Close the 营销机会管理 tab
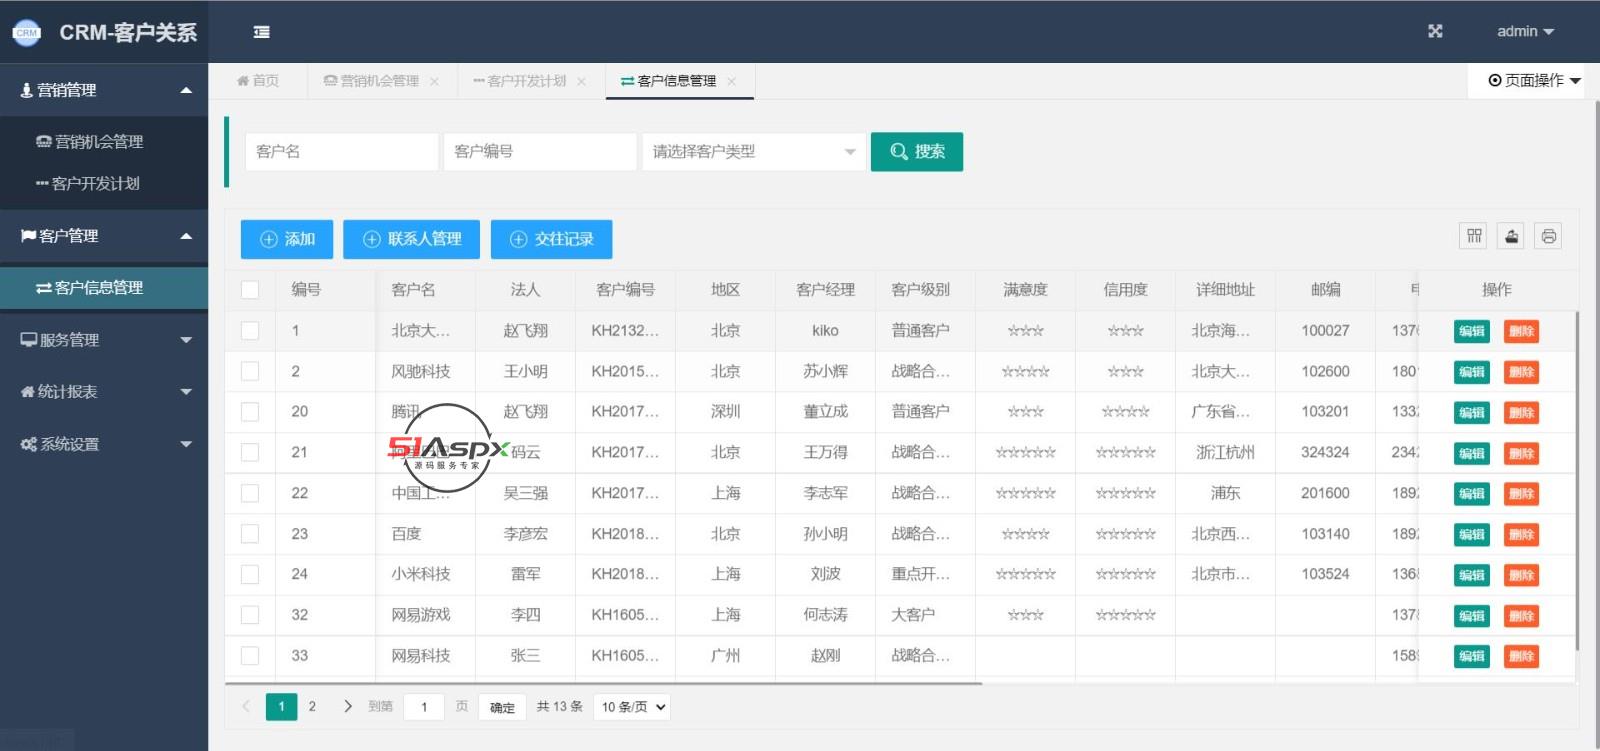Image resolution: width=1600 pixels, height=751 pixels. point(434,82)
